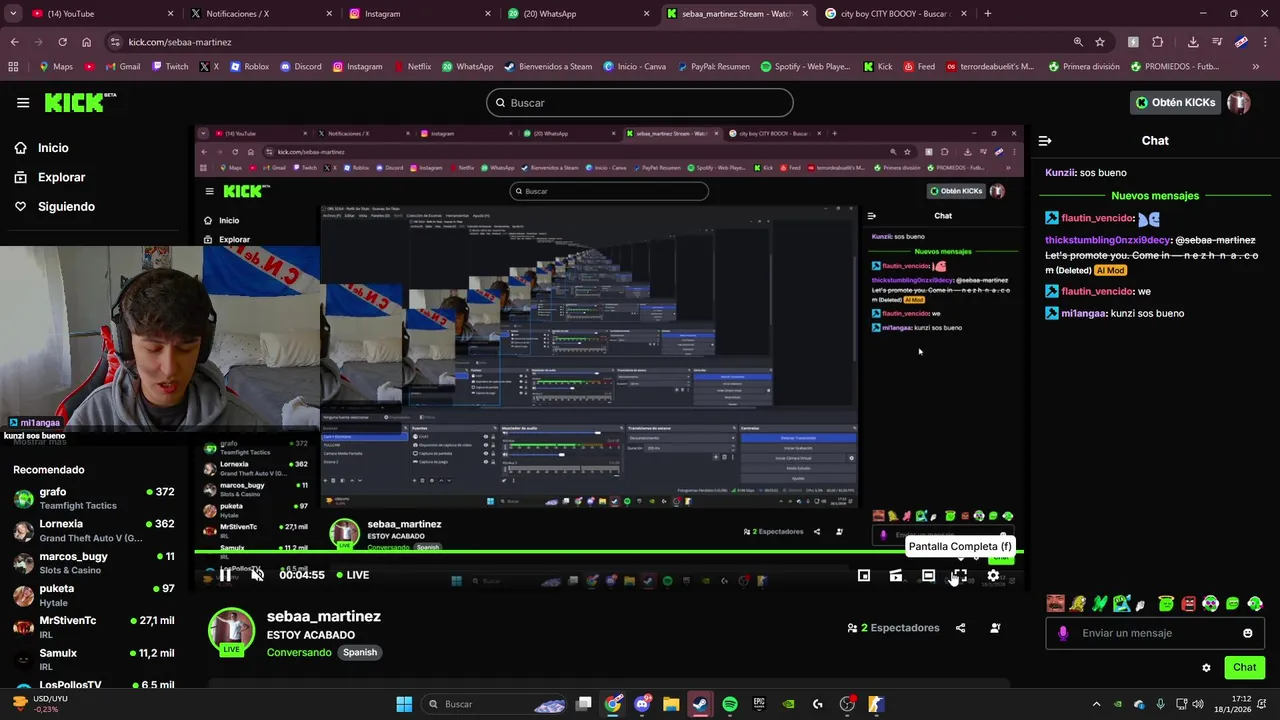Reload the page
Image resolution: width=1280 pixels, height=720 pixels.
click(x=62, y=42)
